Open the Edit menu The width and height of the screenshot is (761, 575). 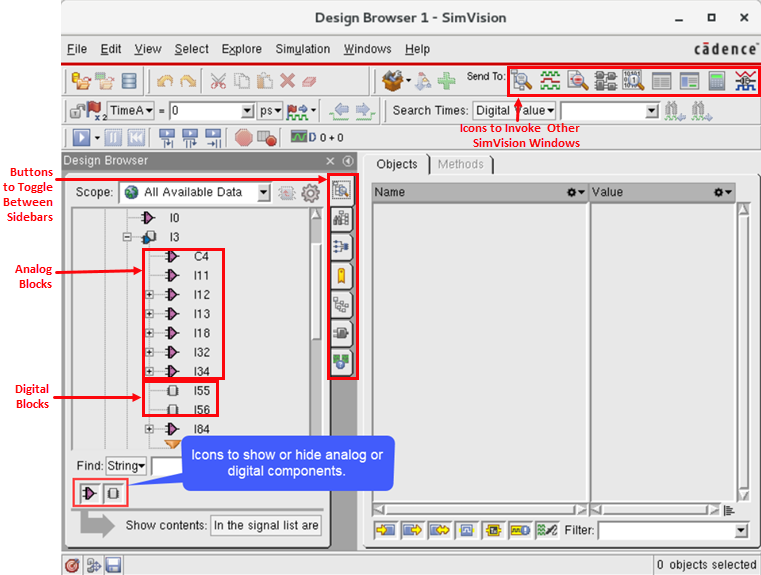tap(111, 49)
